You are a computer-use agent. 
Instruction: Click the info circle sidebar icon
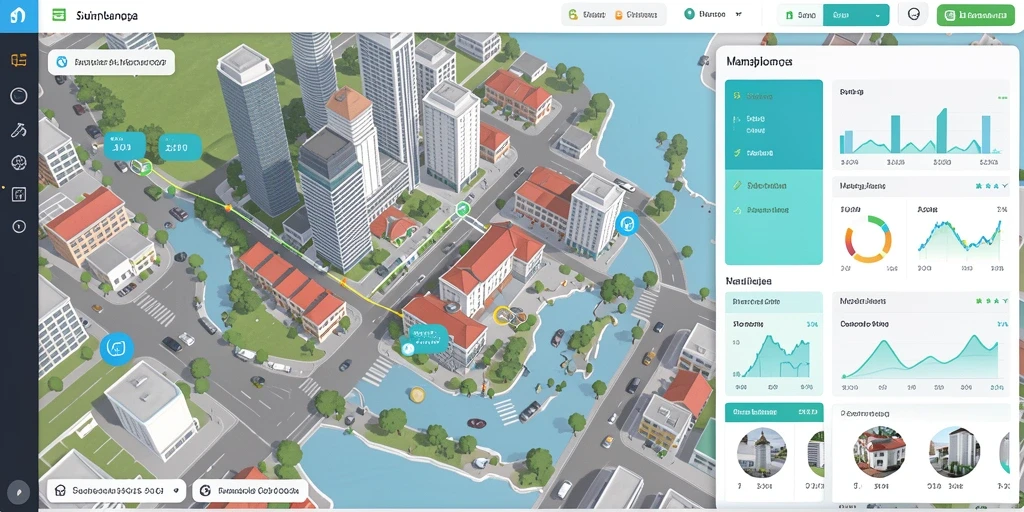(x=19, y=227)
